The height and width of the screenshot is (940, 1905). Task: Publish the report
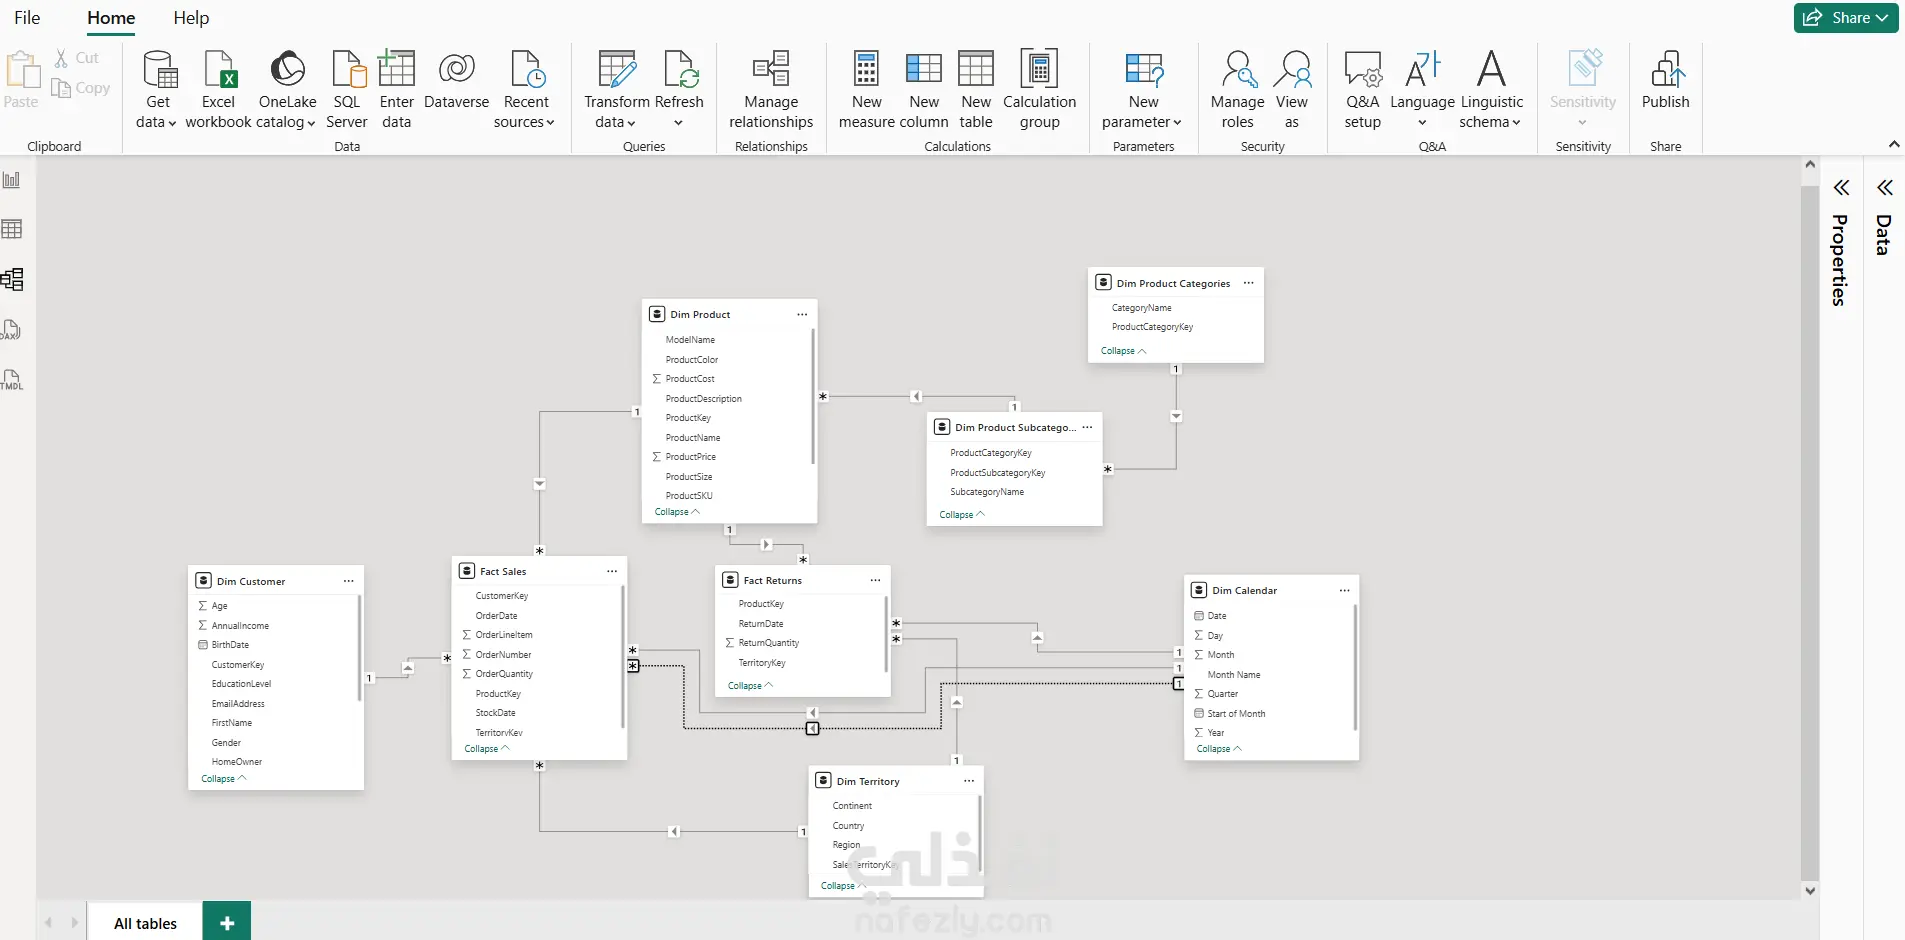(x=1666, y=80)
